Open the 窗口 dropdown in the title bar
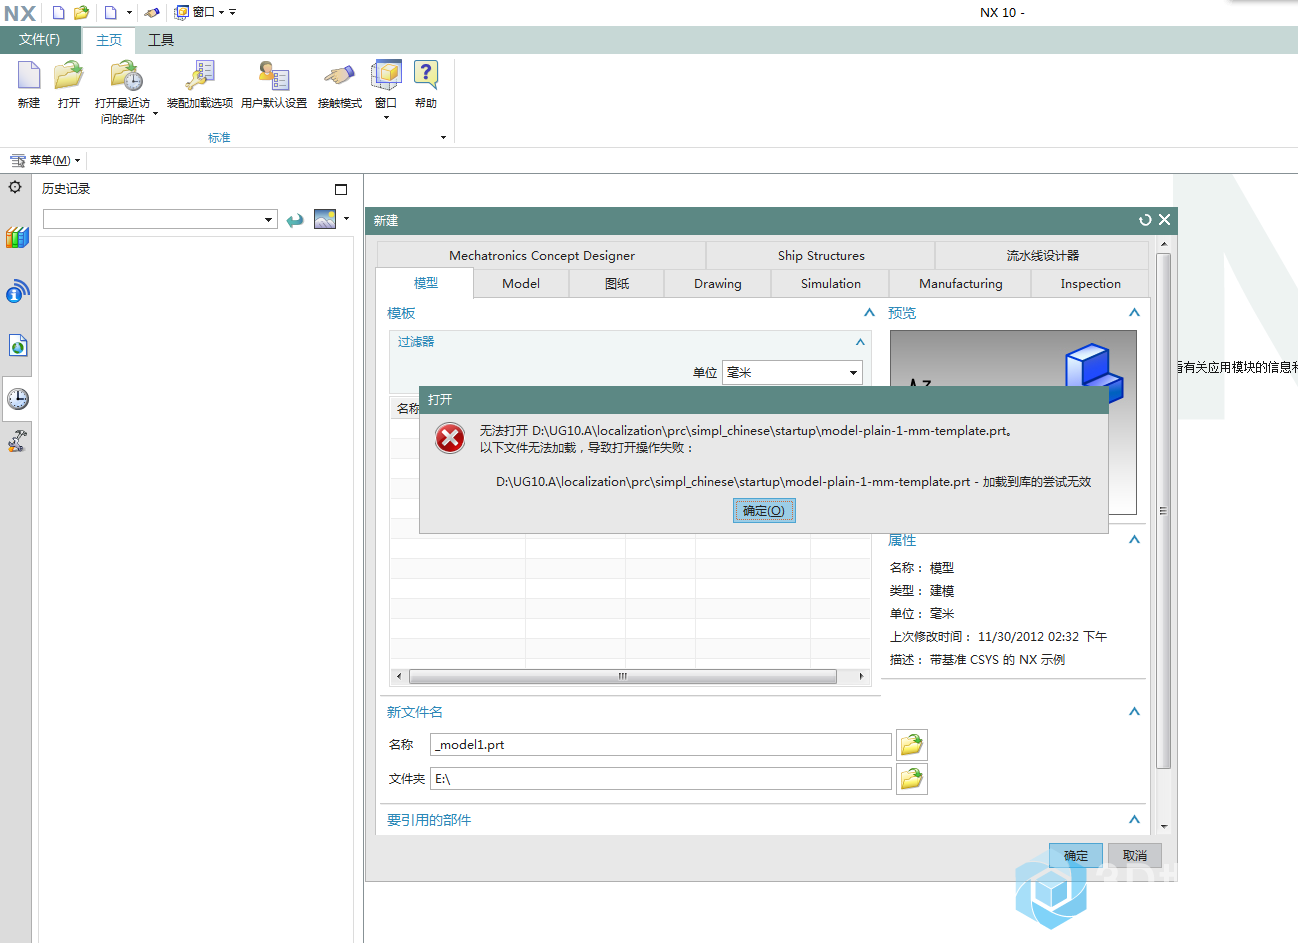Image resolution: width=1298 pixels, height=943 pixels. 200,12
